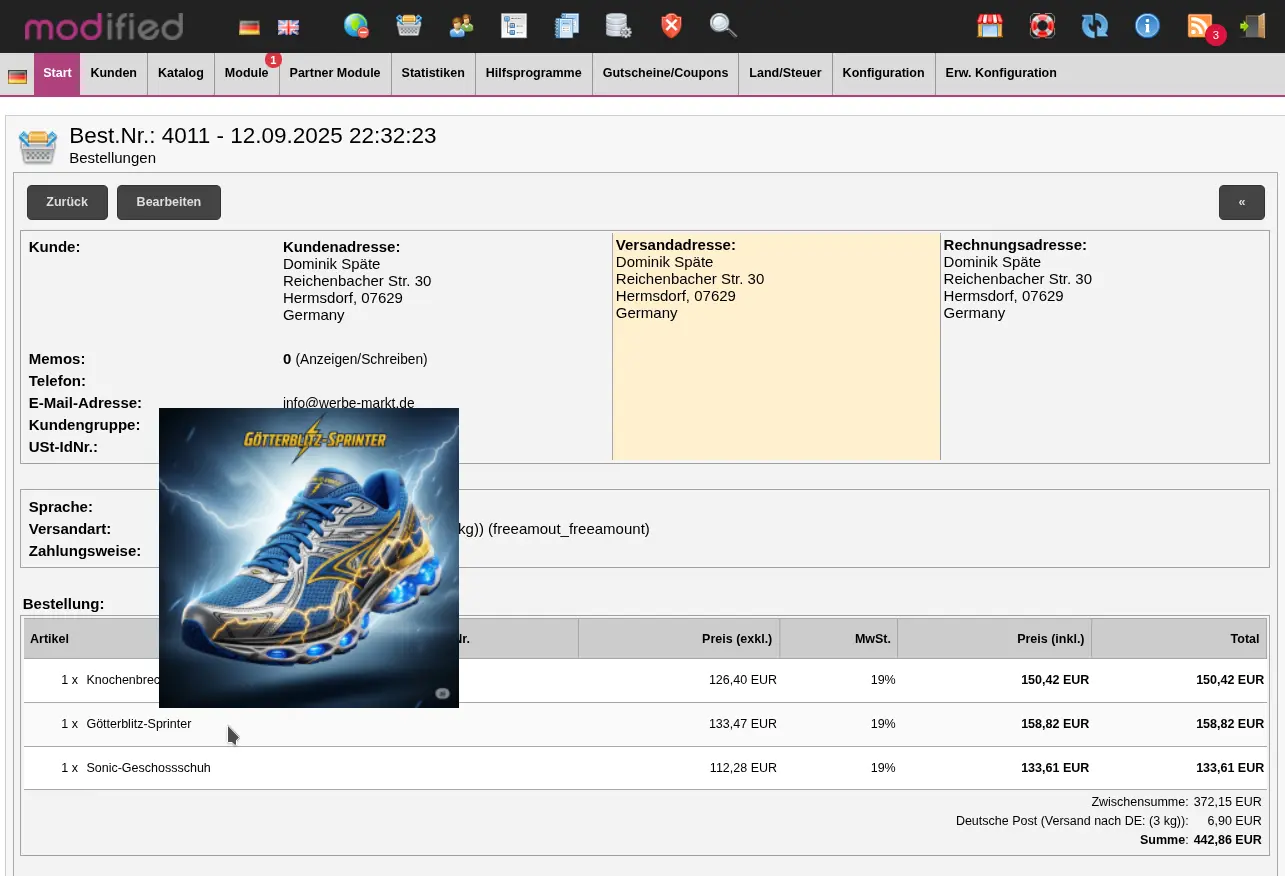Click the blue refresh arrows icon
This screenshot has width=1285, height=876.
coord(1095,26)
